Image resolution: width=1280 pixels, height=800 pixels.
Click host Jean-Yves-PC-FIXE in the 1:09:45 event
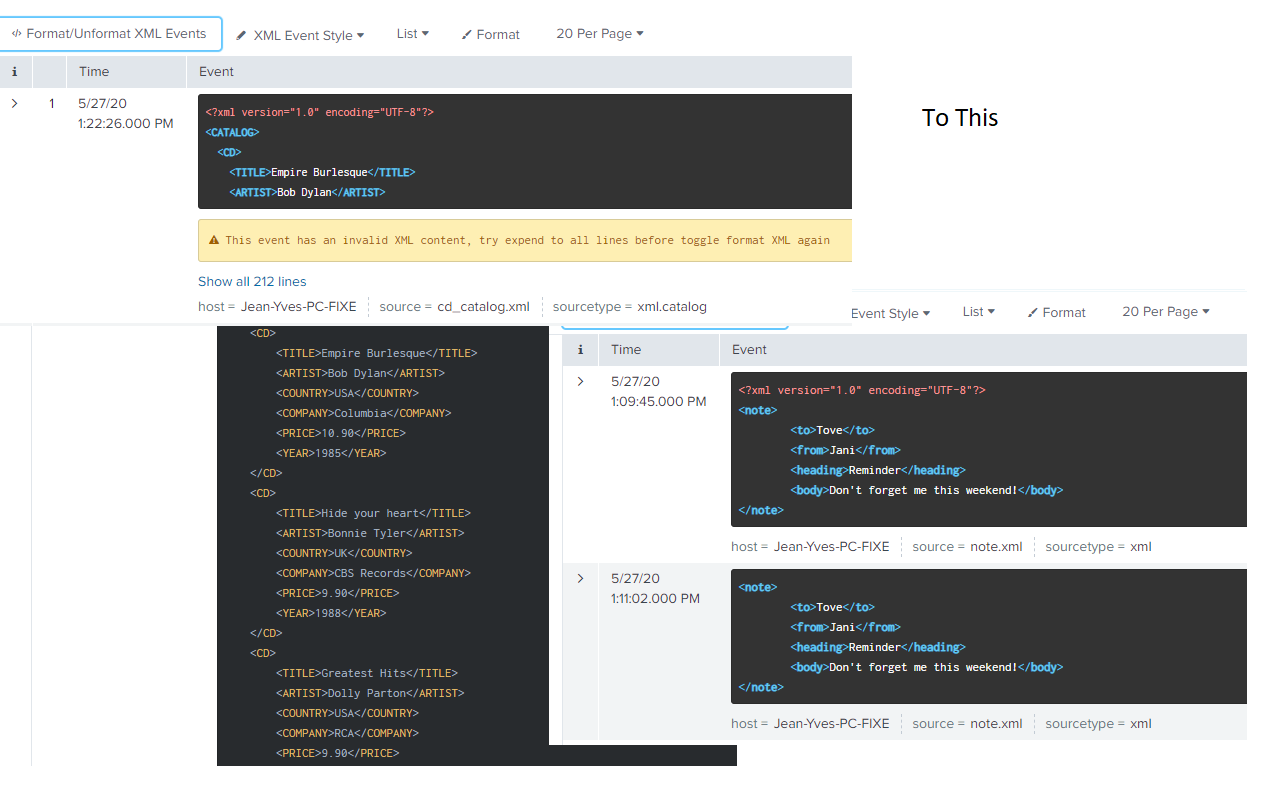(832, 546)
